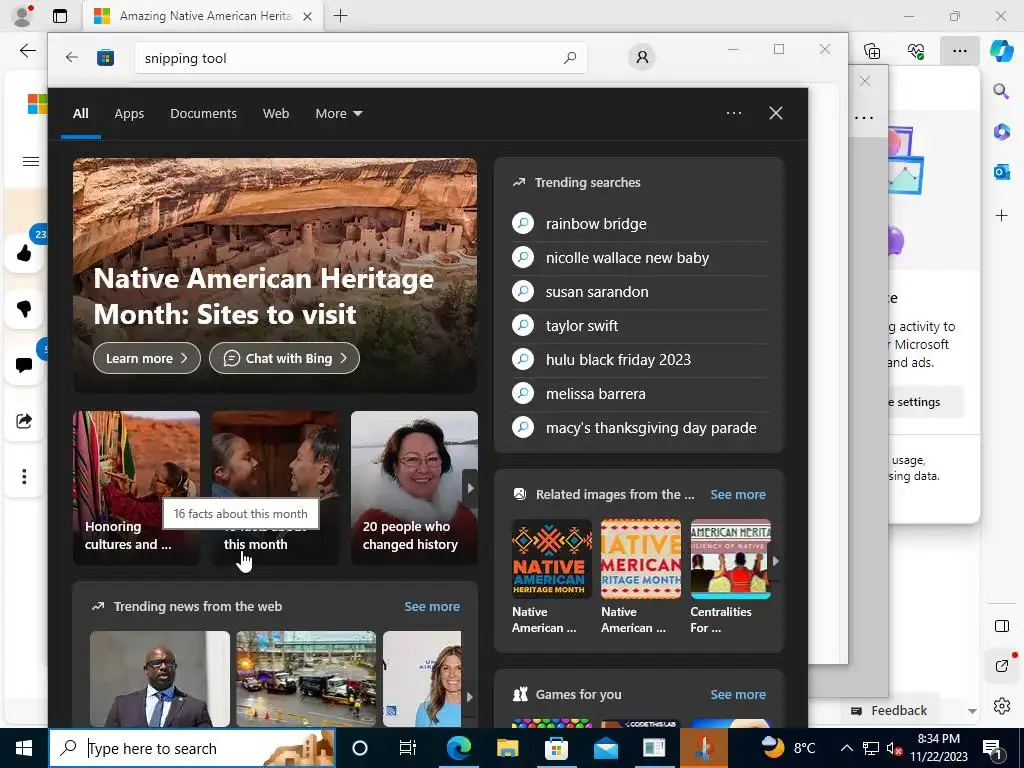Click the date and time in the taskbar
Image resolution: width=1024 pixels, height=768 pixels.
click(x=938, y=748)
